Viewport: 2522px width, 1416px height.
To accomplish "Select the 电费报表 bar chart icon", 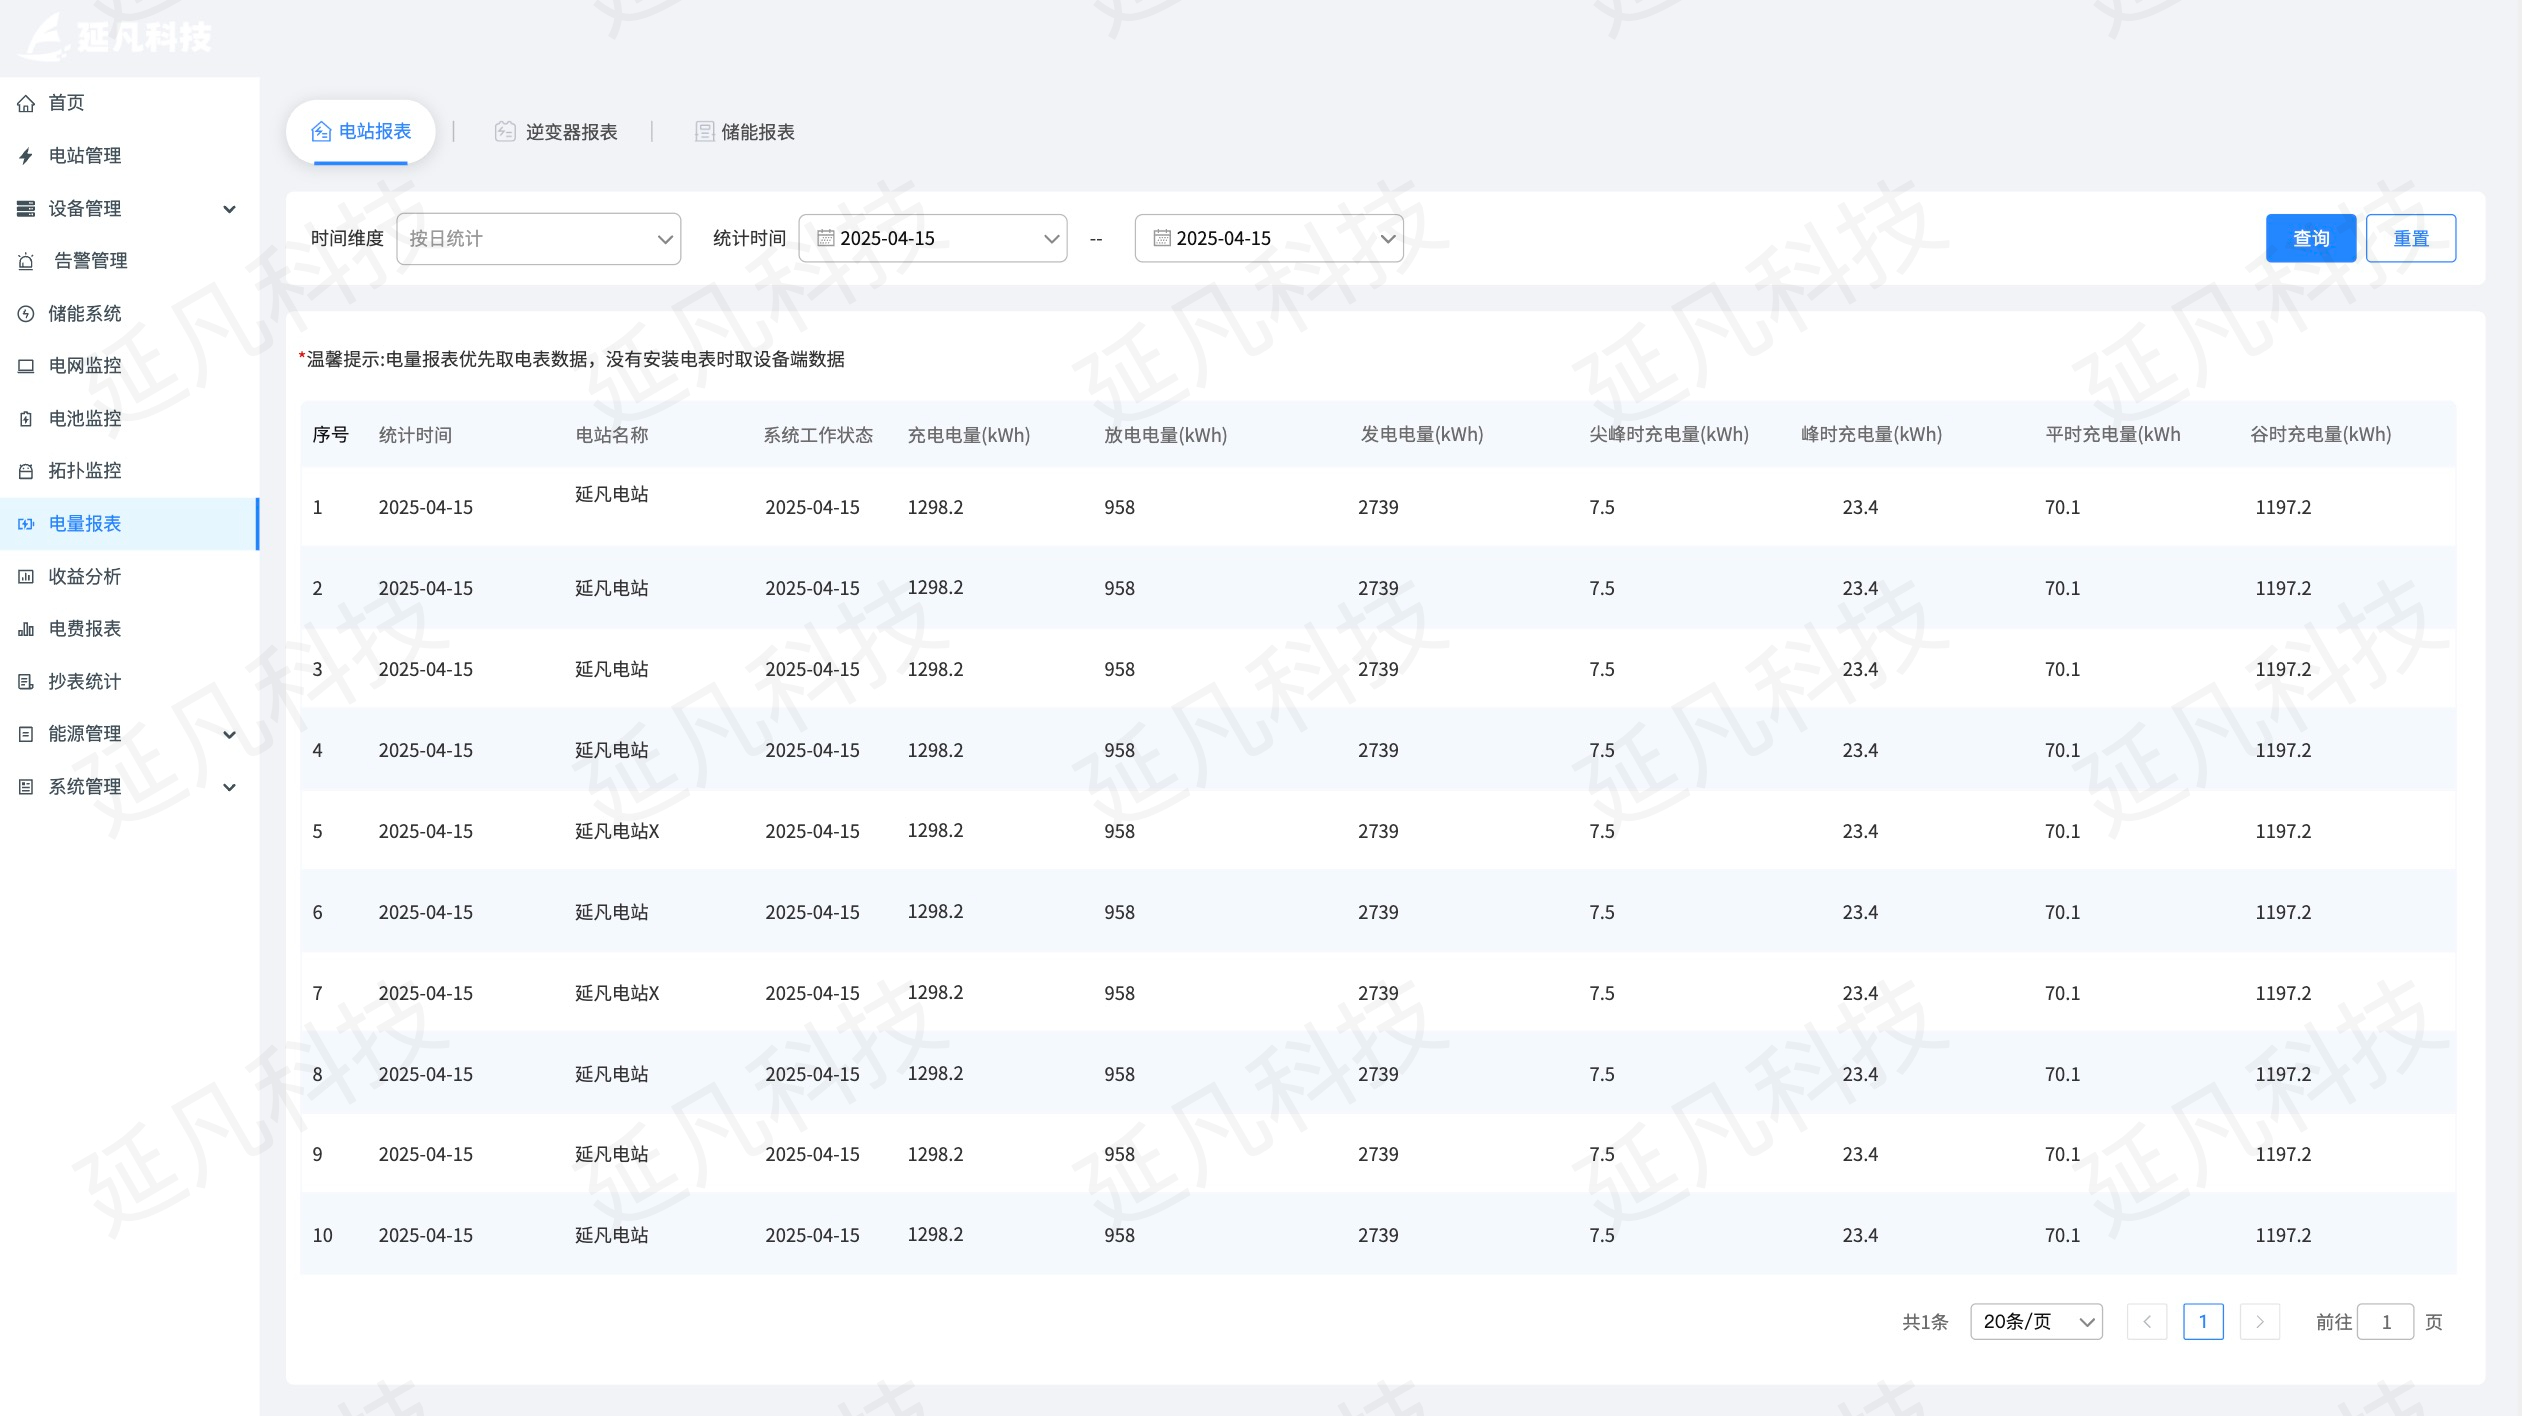I will tap(27, 629).
